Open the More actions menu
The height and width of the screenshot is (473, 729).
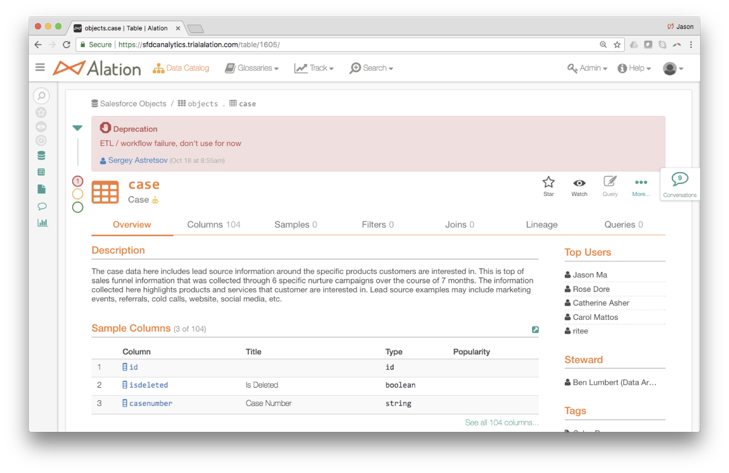coord(641,186)
